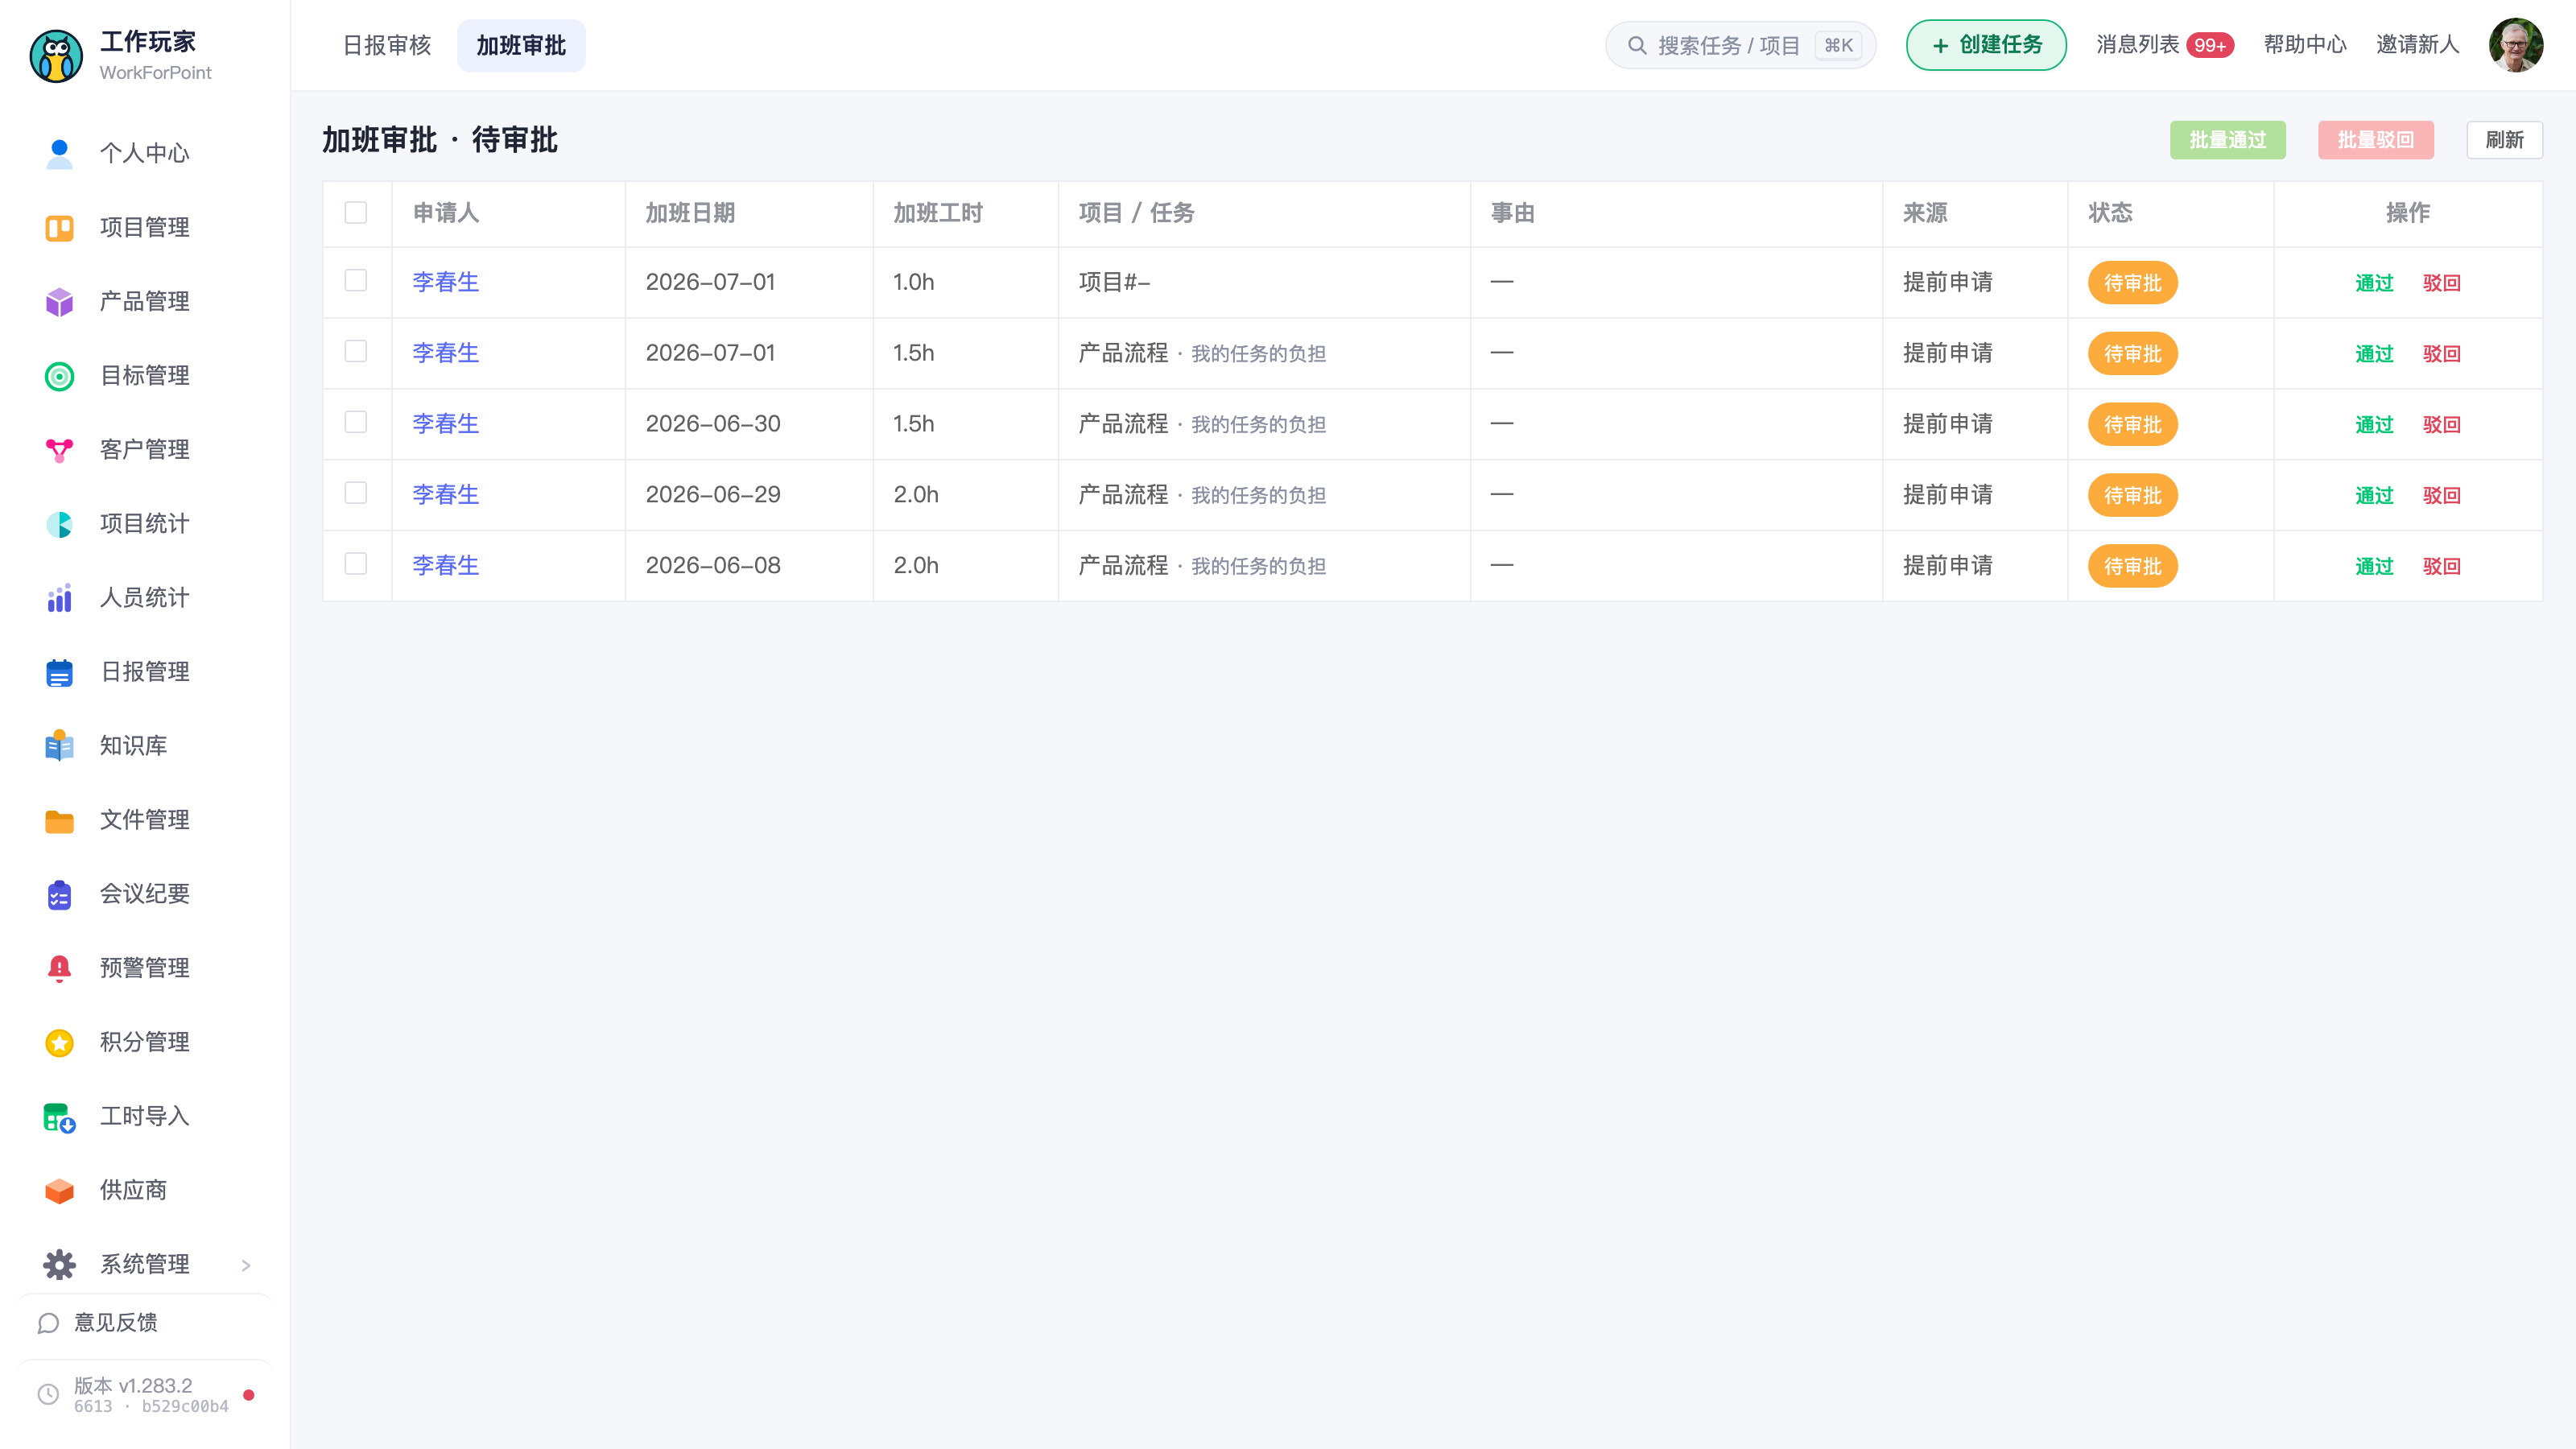Open the user avatar in top right

(2516, 45)
